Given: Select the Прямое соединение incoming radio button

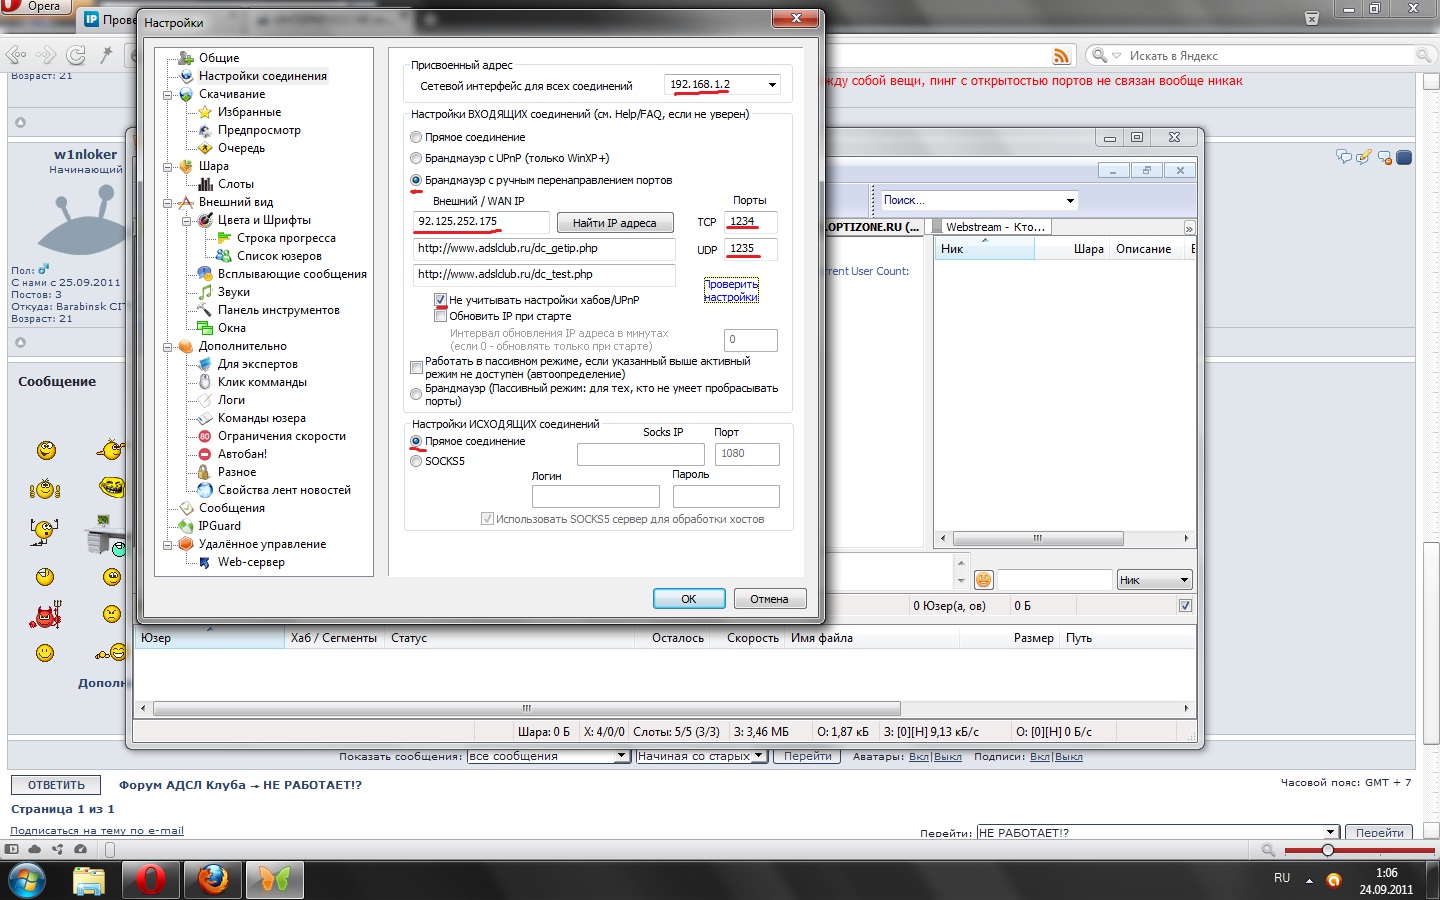Looking at the screenshot, I should coord(417,137).
